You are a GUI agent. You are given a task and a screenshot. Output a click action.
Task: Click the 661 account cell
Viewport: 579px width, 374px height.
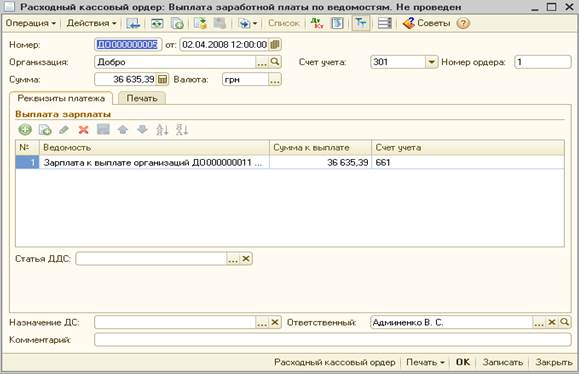coord(468,162)
